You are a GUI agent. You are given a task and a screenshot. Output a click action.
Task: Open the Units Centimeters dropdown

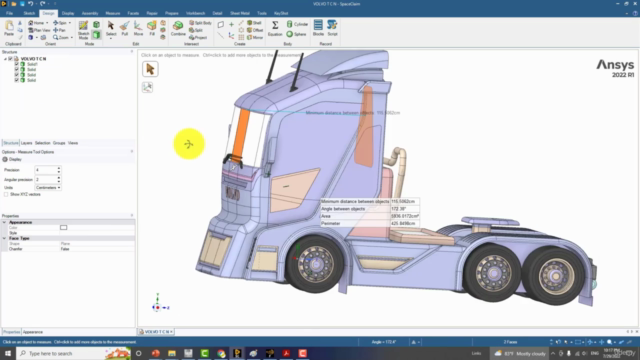pyautogui.click(x=48, y=187)
